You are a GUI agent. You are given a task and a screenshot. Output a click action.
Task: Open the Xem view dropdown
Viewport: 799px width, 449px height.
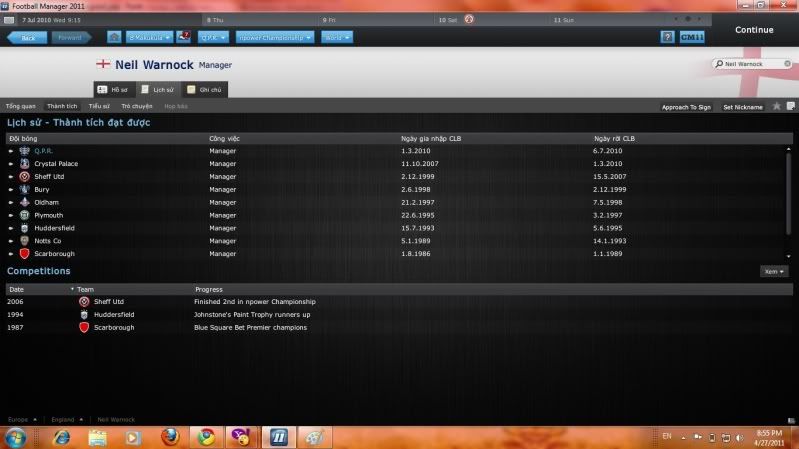coord(774,272)
